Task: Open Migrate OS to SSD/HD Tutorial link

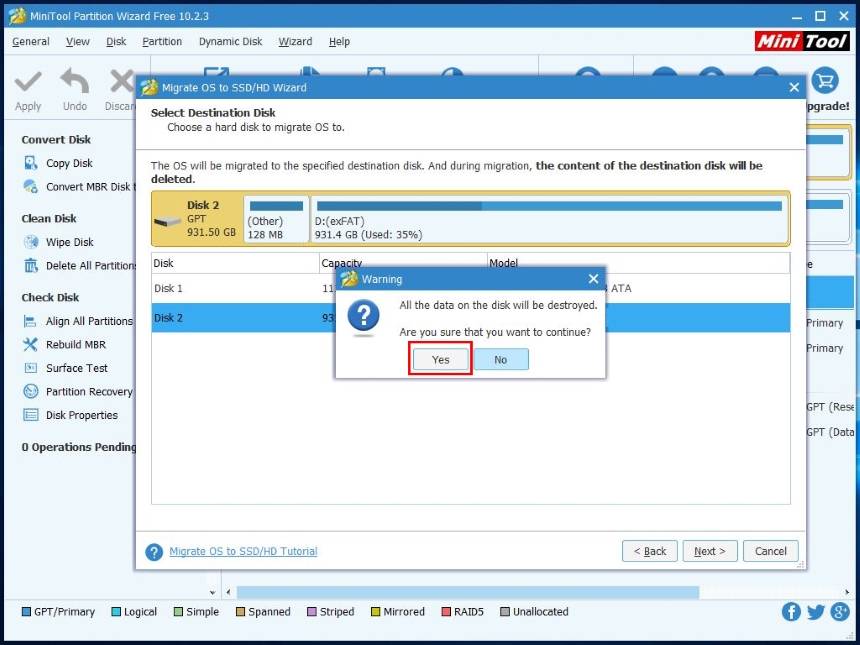Action: [243, 551]
